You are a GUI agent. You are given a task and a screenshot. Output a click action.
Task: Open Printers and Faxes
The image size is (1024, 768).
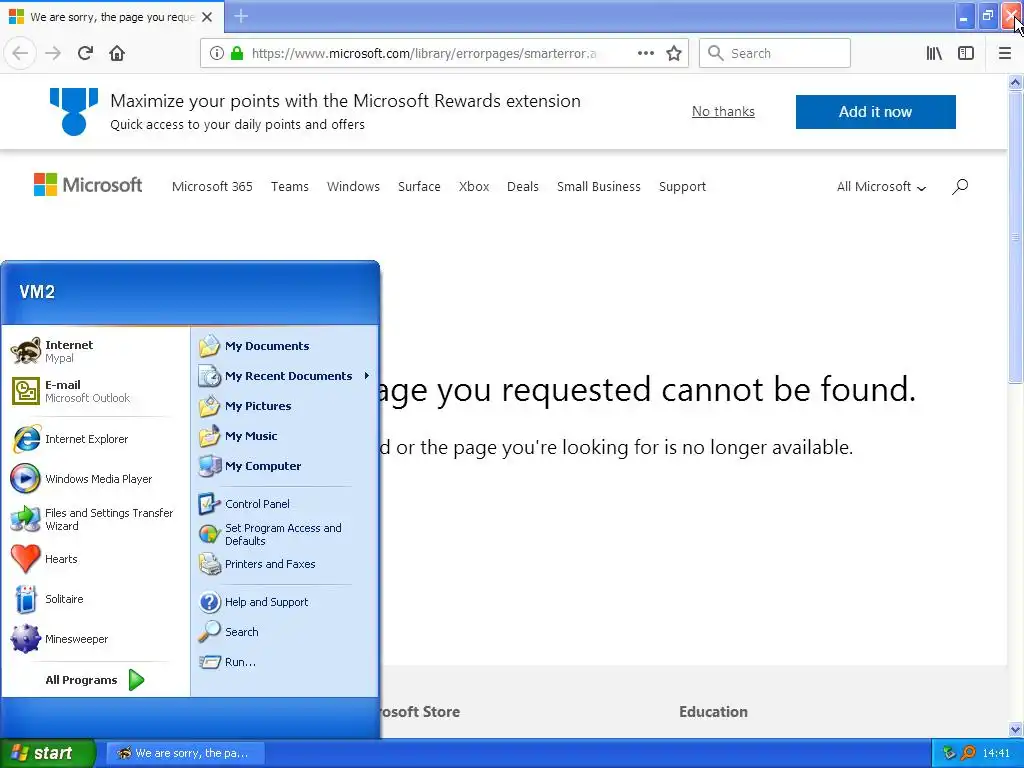coord(285,564)
